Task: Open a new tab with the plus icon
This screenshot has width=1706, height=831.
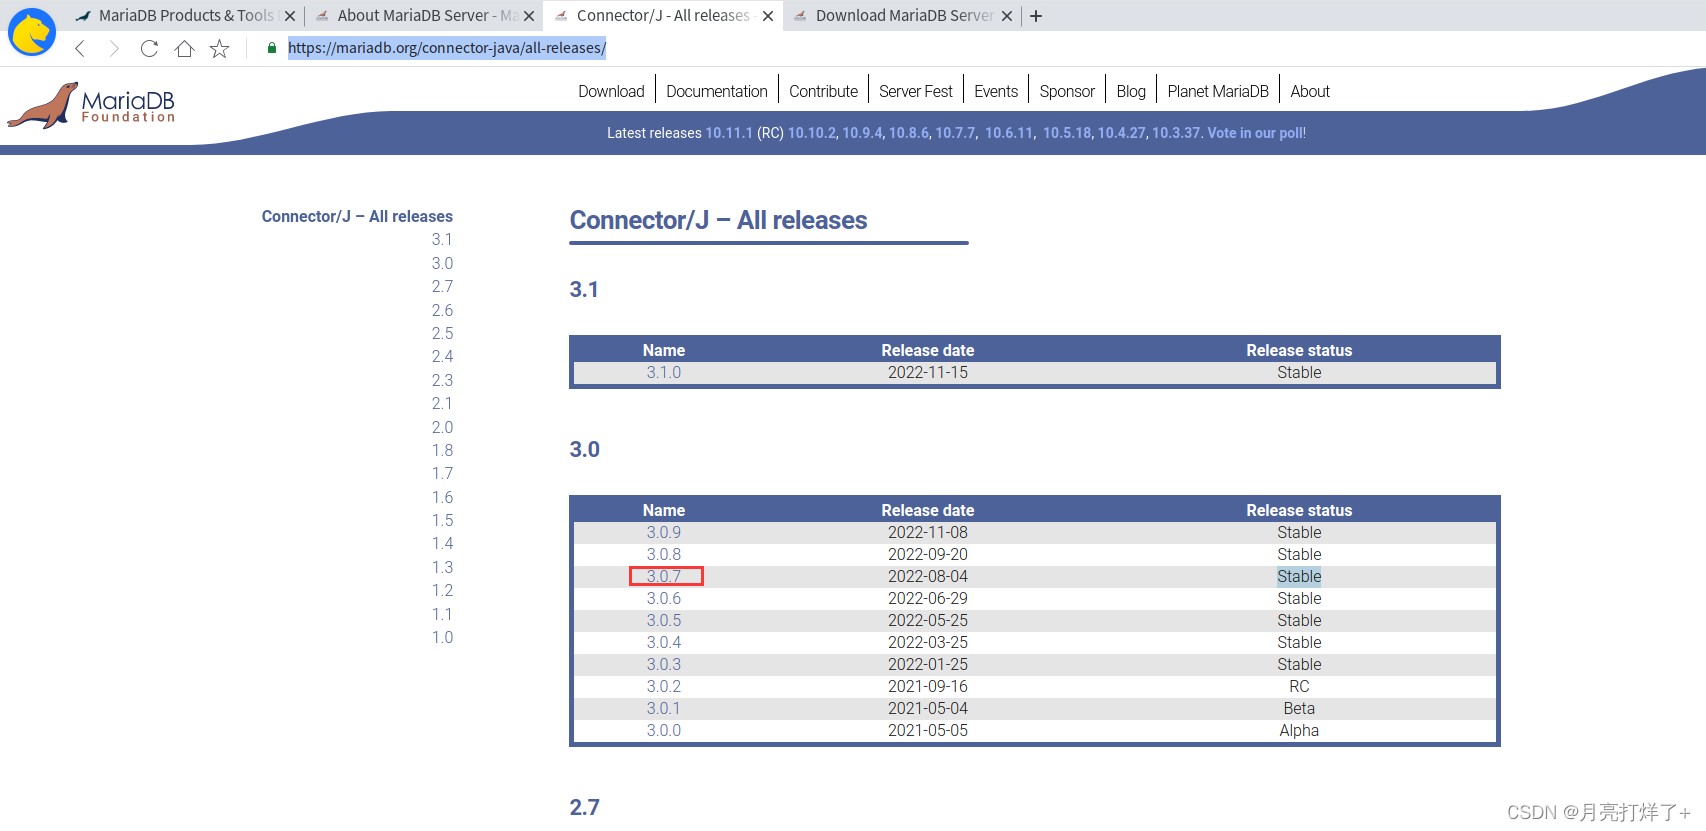Action: click(x=1036, y=16)
